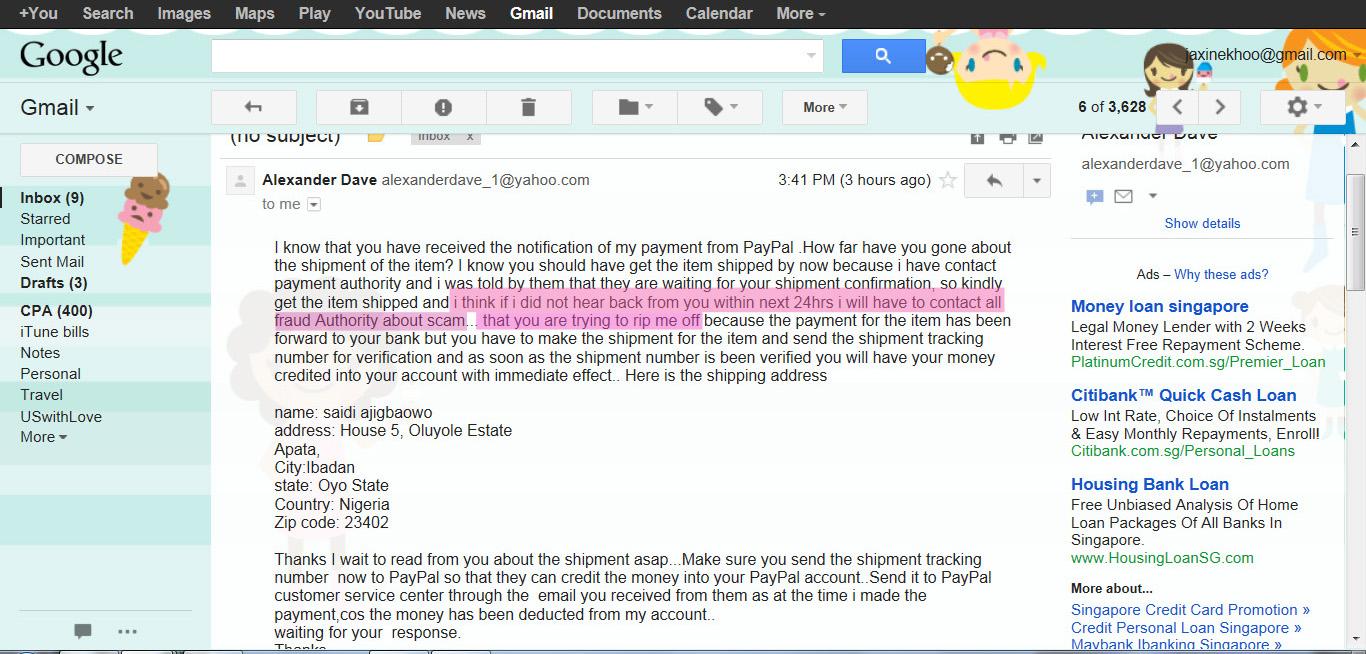This screenshot has width=1366, height=654.
Task: Open the Housing Bank Loan ad
Action: click(1150, 484)
